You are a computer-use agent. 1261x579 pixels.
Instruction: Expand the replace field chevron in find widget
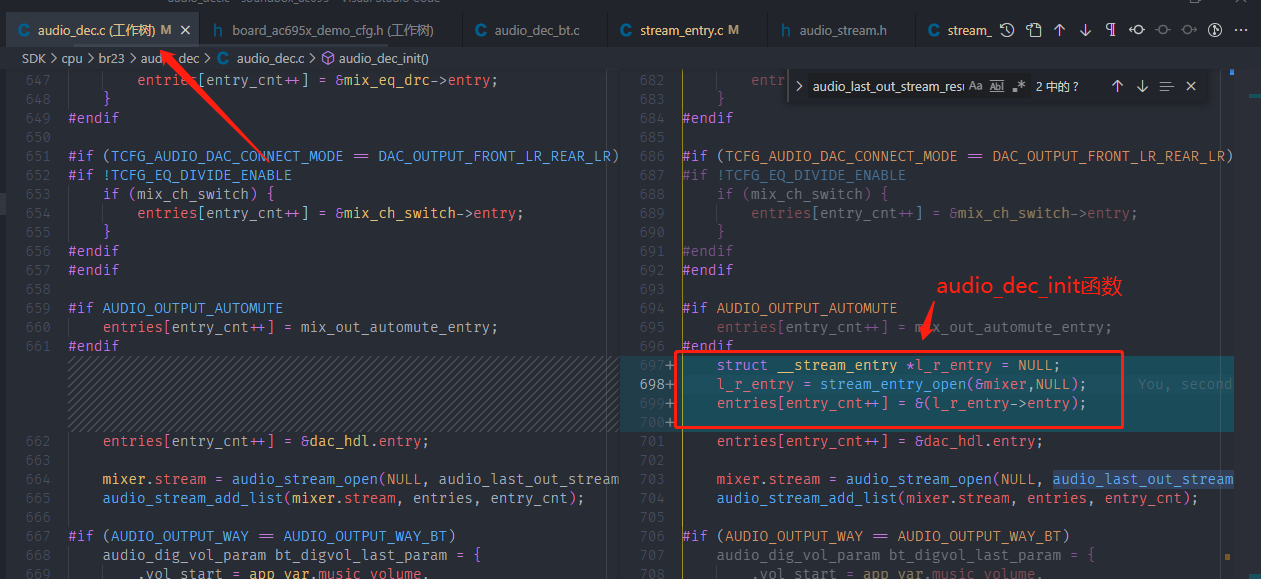click(x=800, y=87)
